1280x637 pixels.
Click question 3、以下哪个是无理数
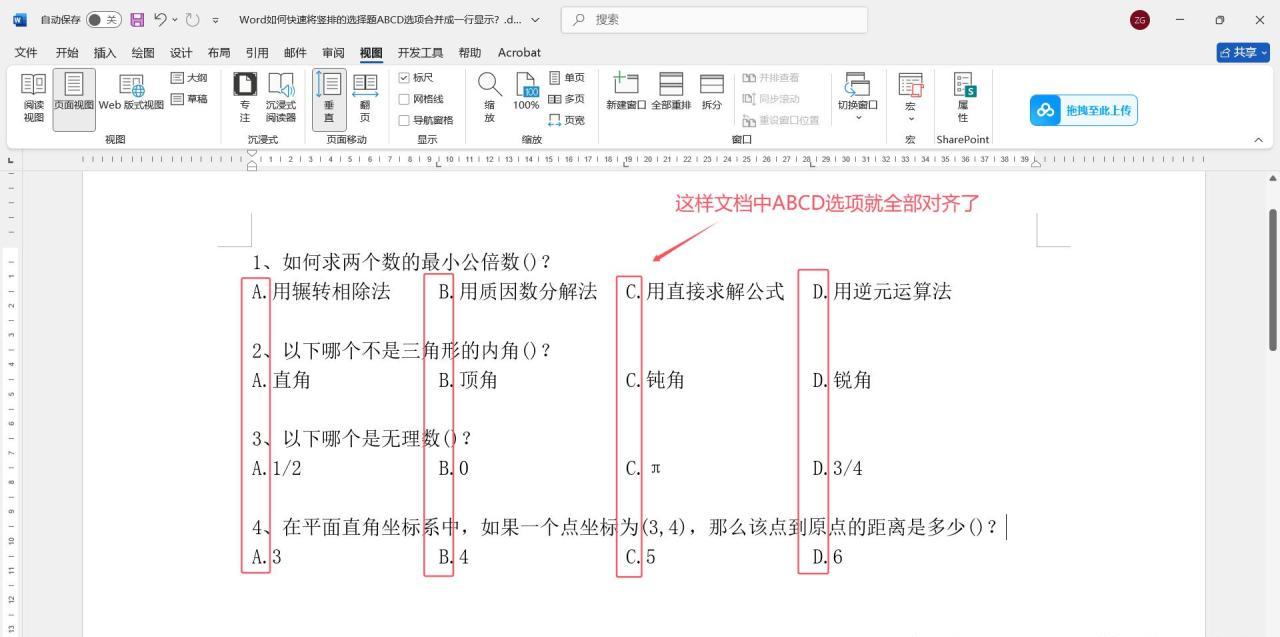362,439
